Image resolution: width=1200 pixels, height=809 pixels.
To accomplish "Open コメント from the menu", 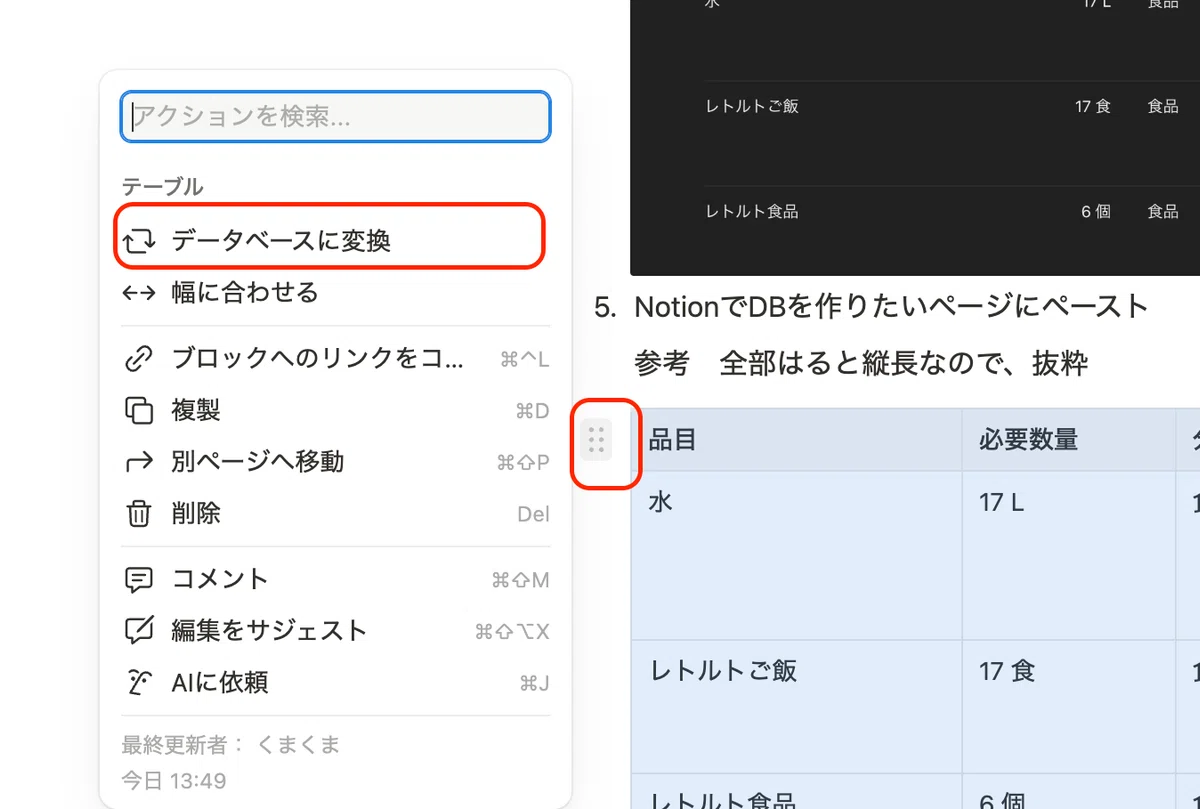I will [x=335, y=579].
